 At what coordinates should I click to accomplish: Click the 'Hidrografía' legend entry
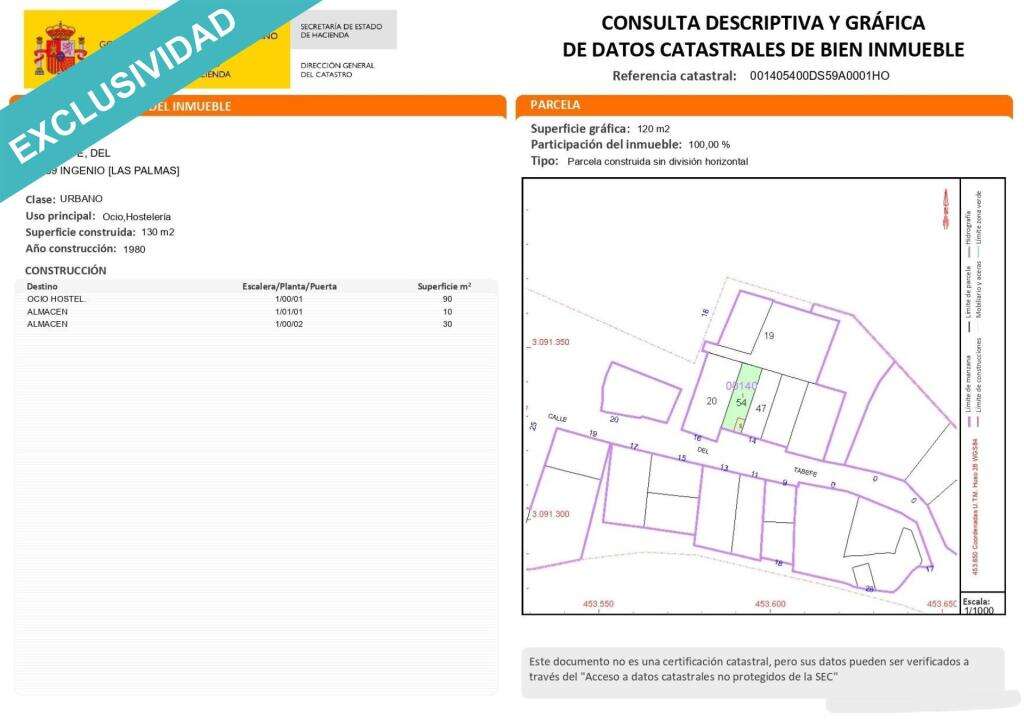967,233
